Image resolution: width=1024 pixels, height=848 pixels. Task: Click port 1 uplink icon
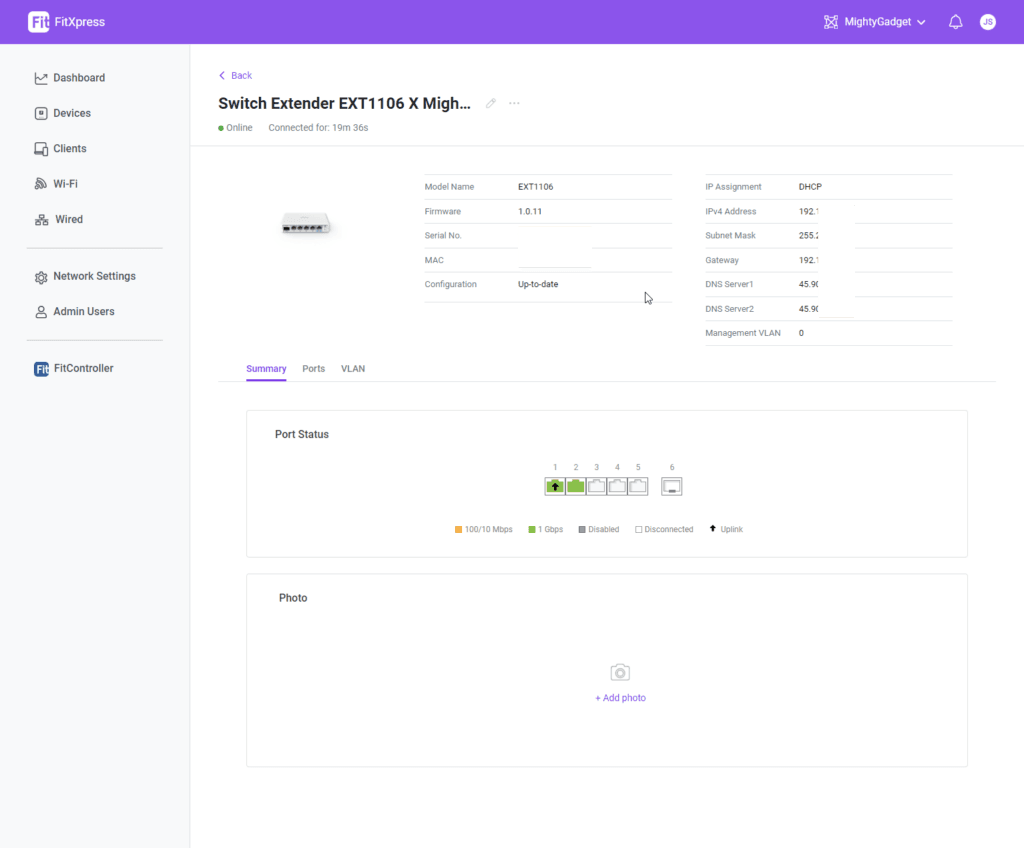tap(555, 486)
